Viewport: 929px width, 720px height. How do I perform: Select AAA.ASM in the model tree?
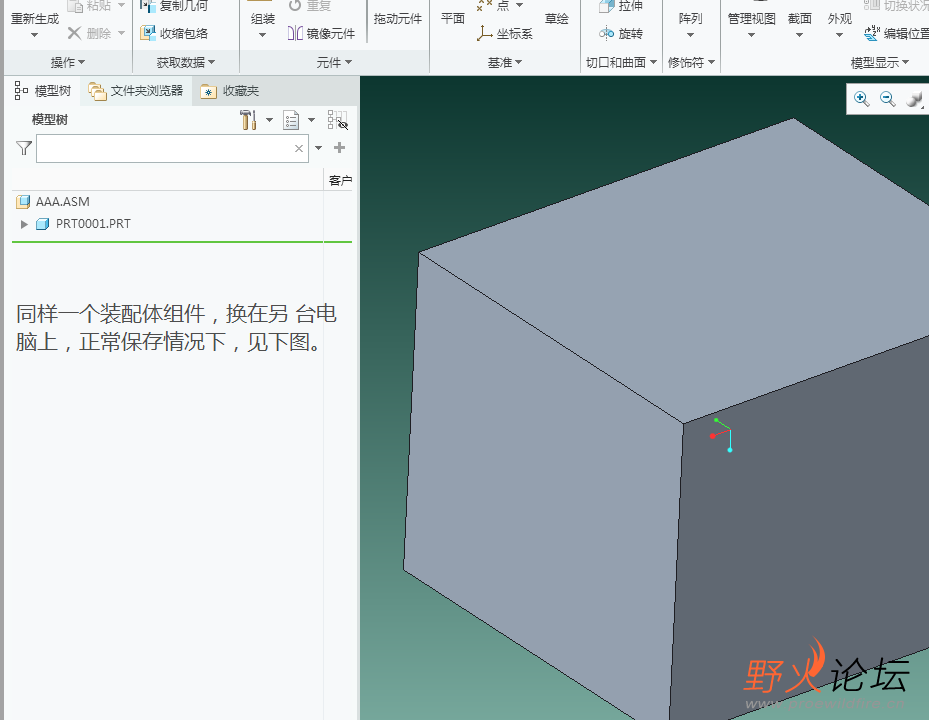[x=62, y=201]
